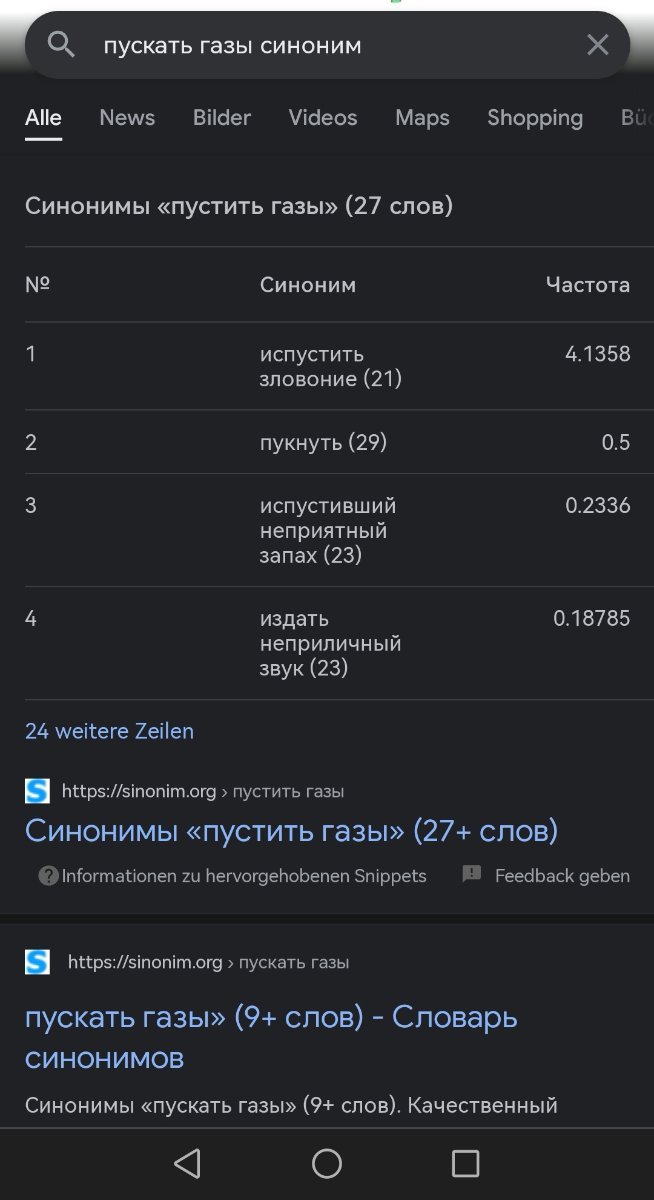
Task: Go to the Shopping tab
Action: tap(534, 118)
